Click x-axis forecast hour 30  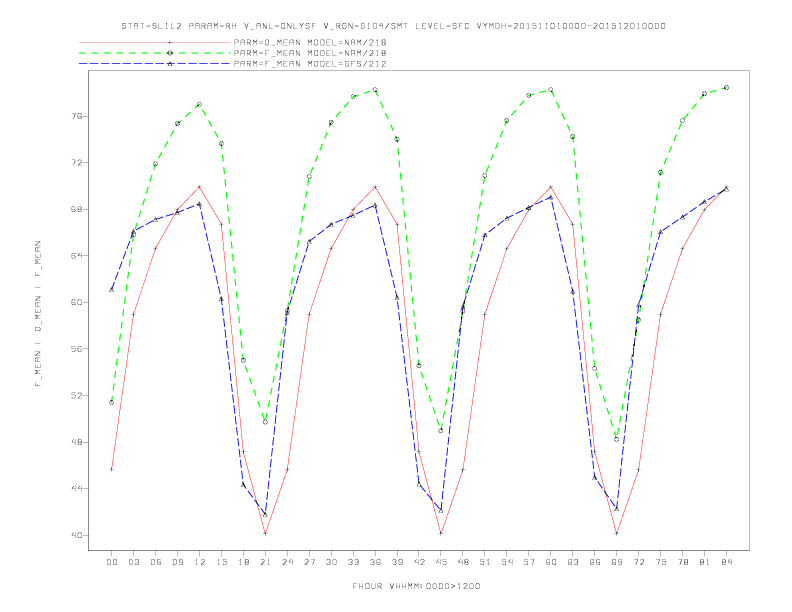[331, 562]
